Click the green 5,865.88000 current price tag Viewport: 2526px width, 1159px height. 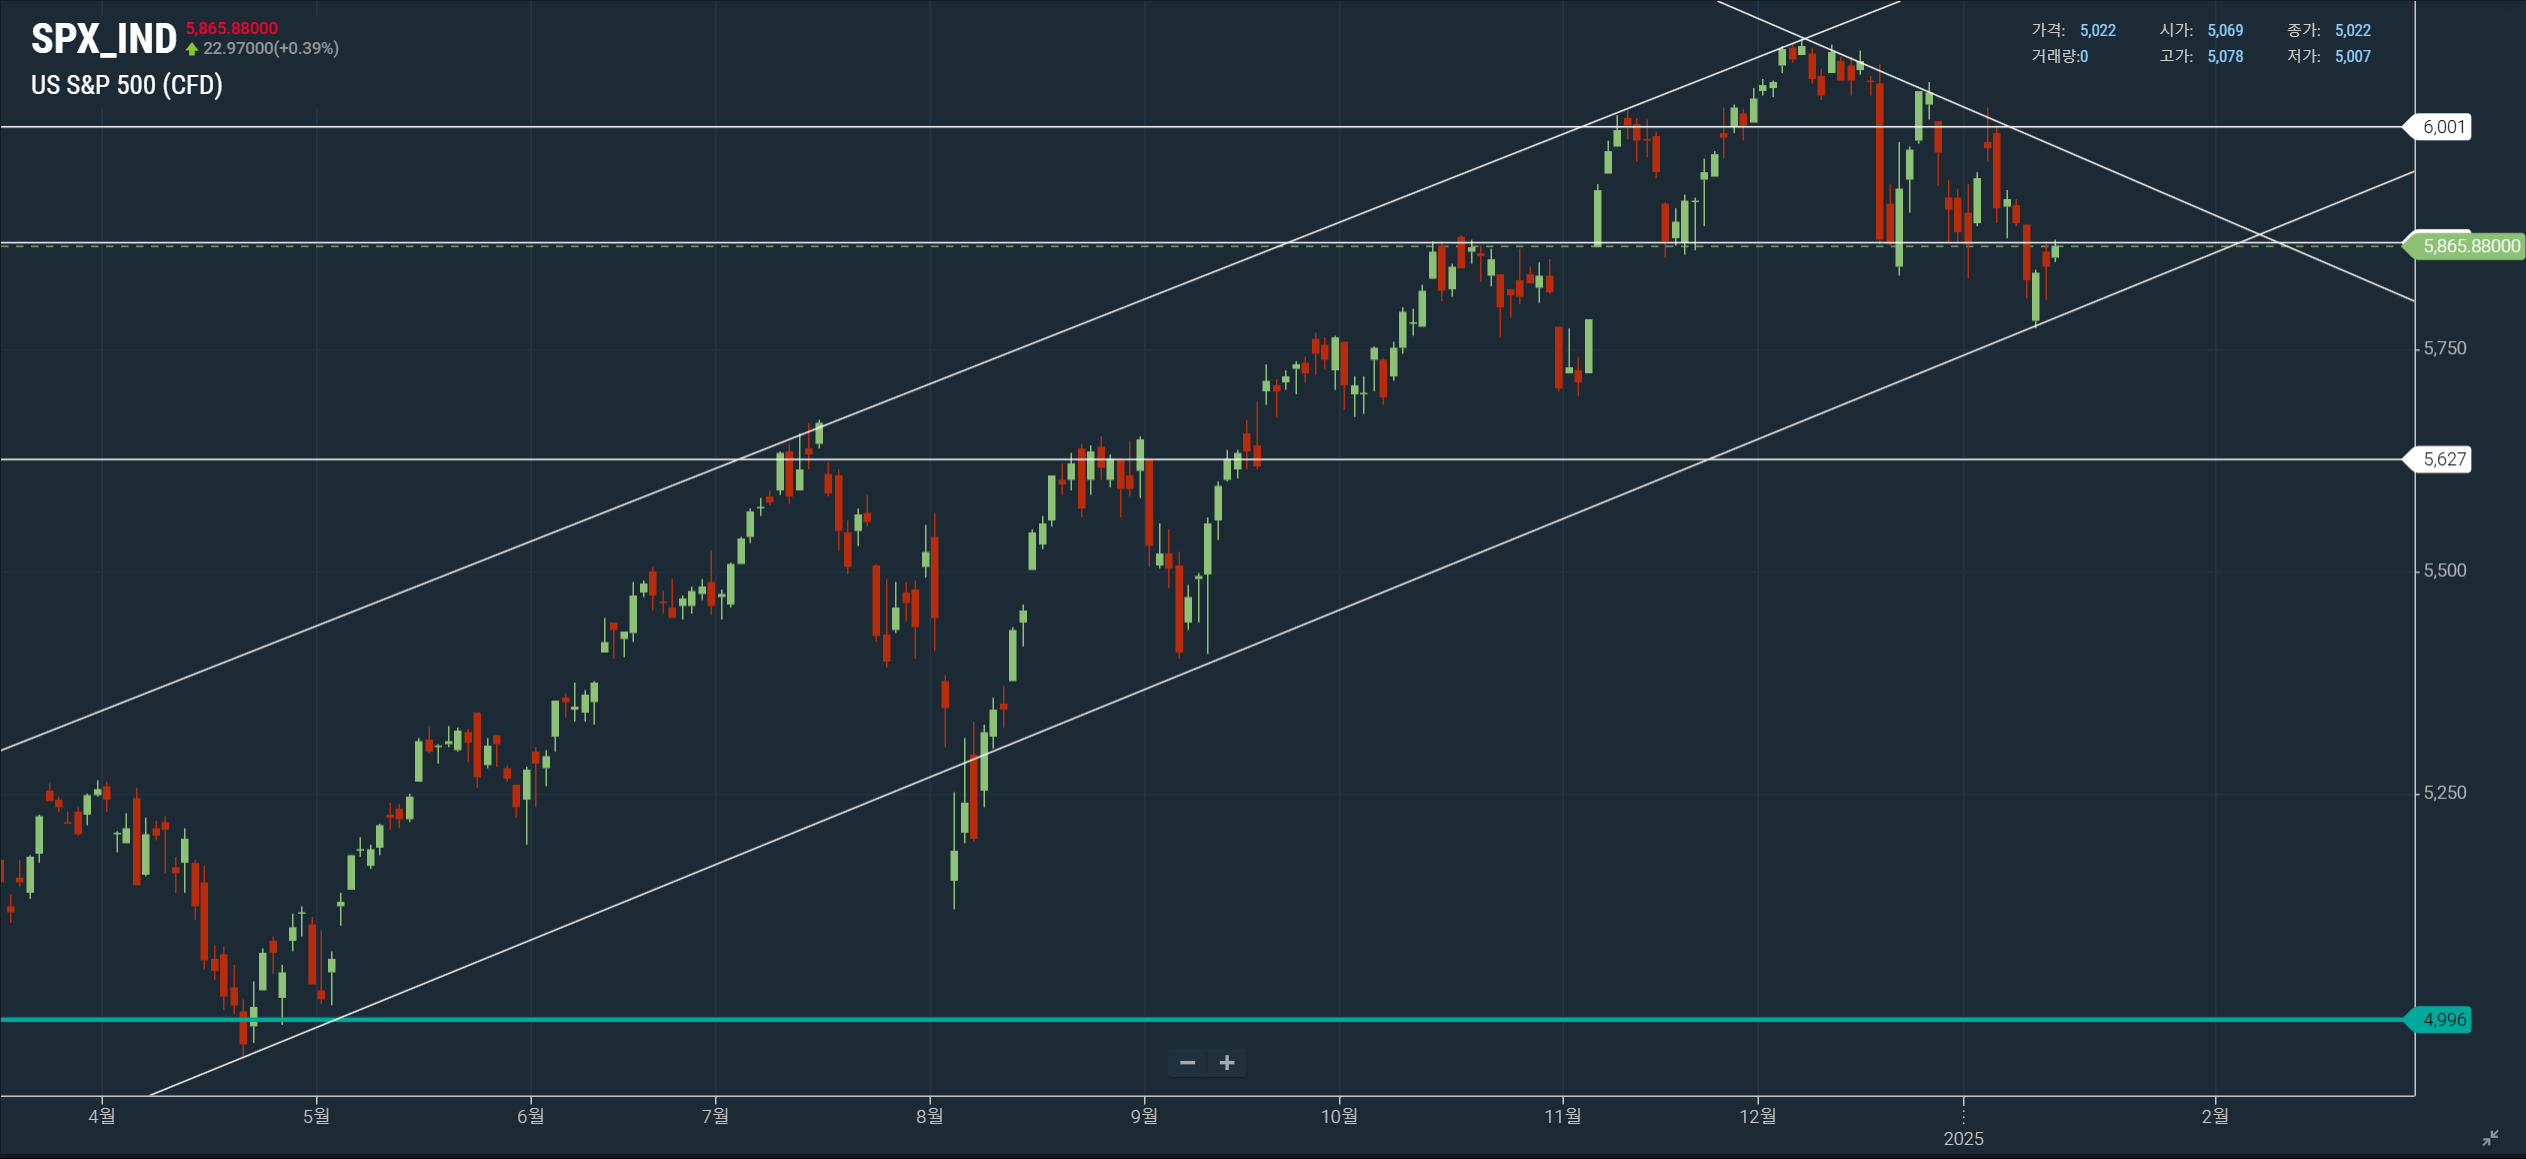[2469, 246]
